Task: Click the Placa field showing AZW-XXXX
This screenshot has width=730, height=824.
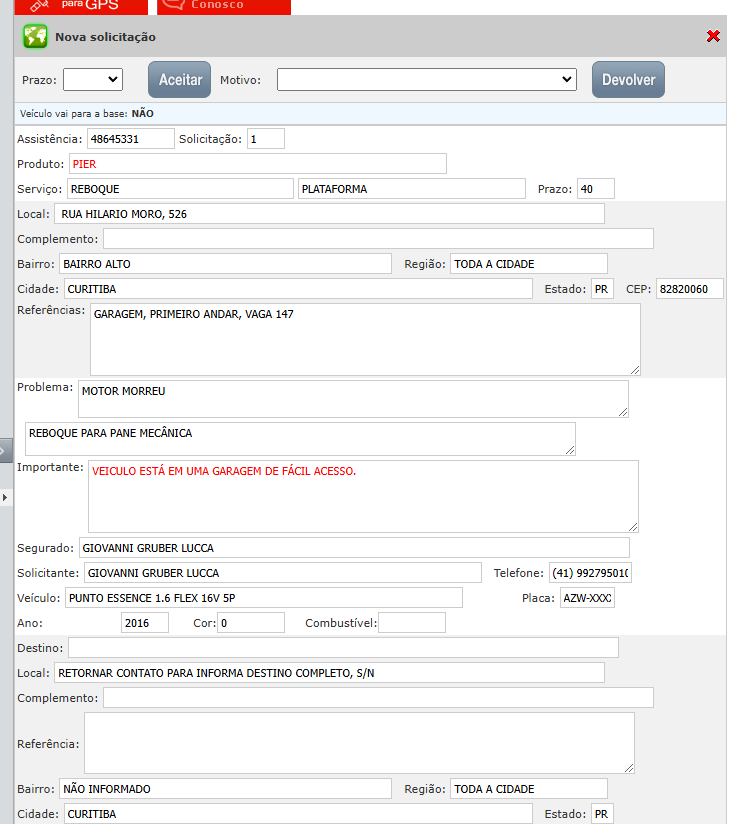Action: [x=587, y=598]
